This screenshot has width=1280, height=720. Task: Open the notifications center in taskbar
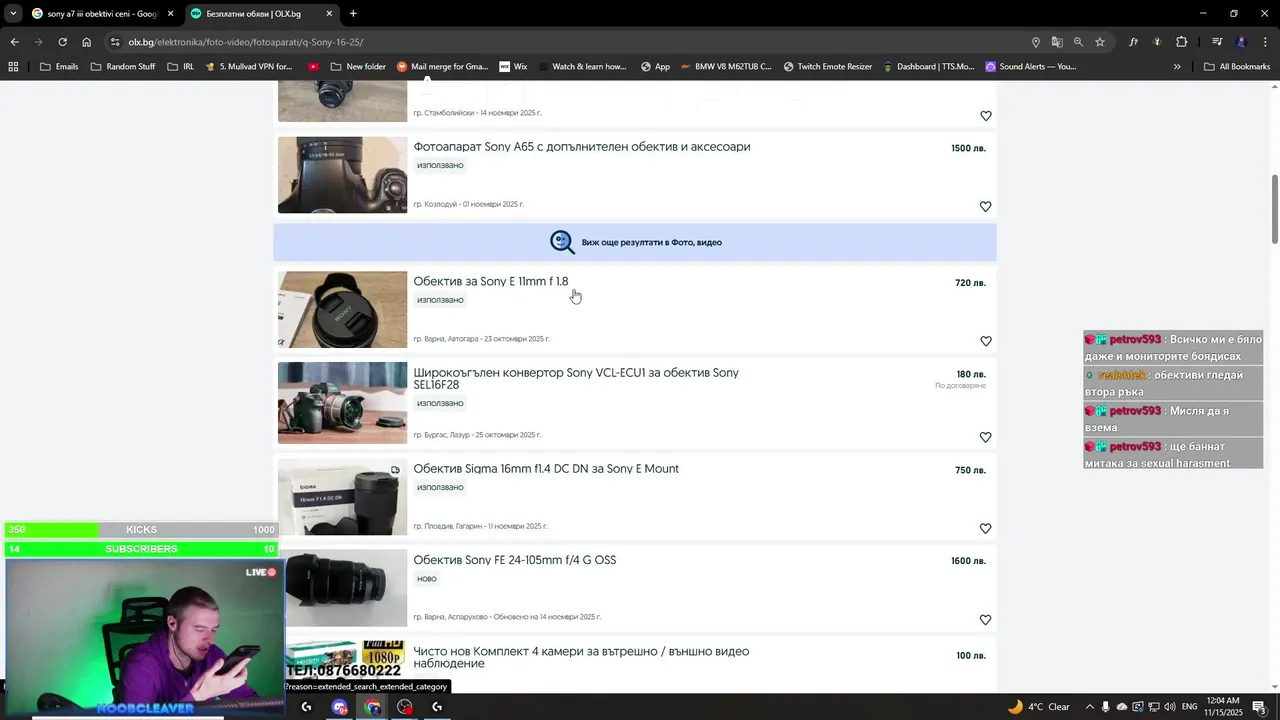[x=1259, y=707]
